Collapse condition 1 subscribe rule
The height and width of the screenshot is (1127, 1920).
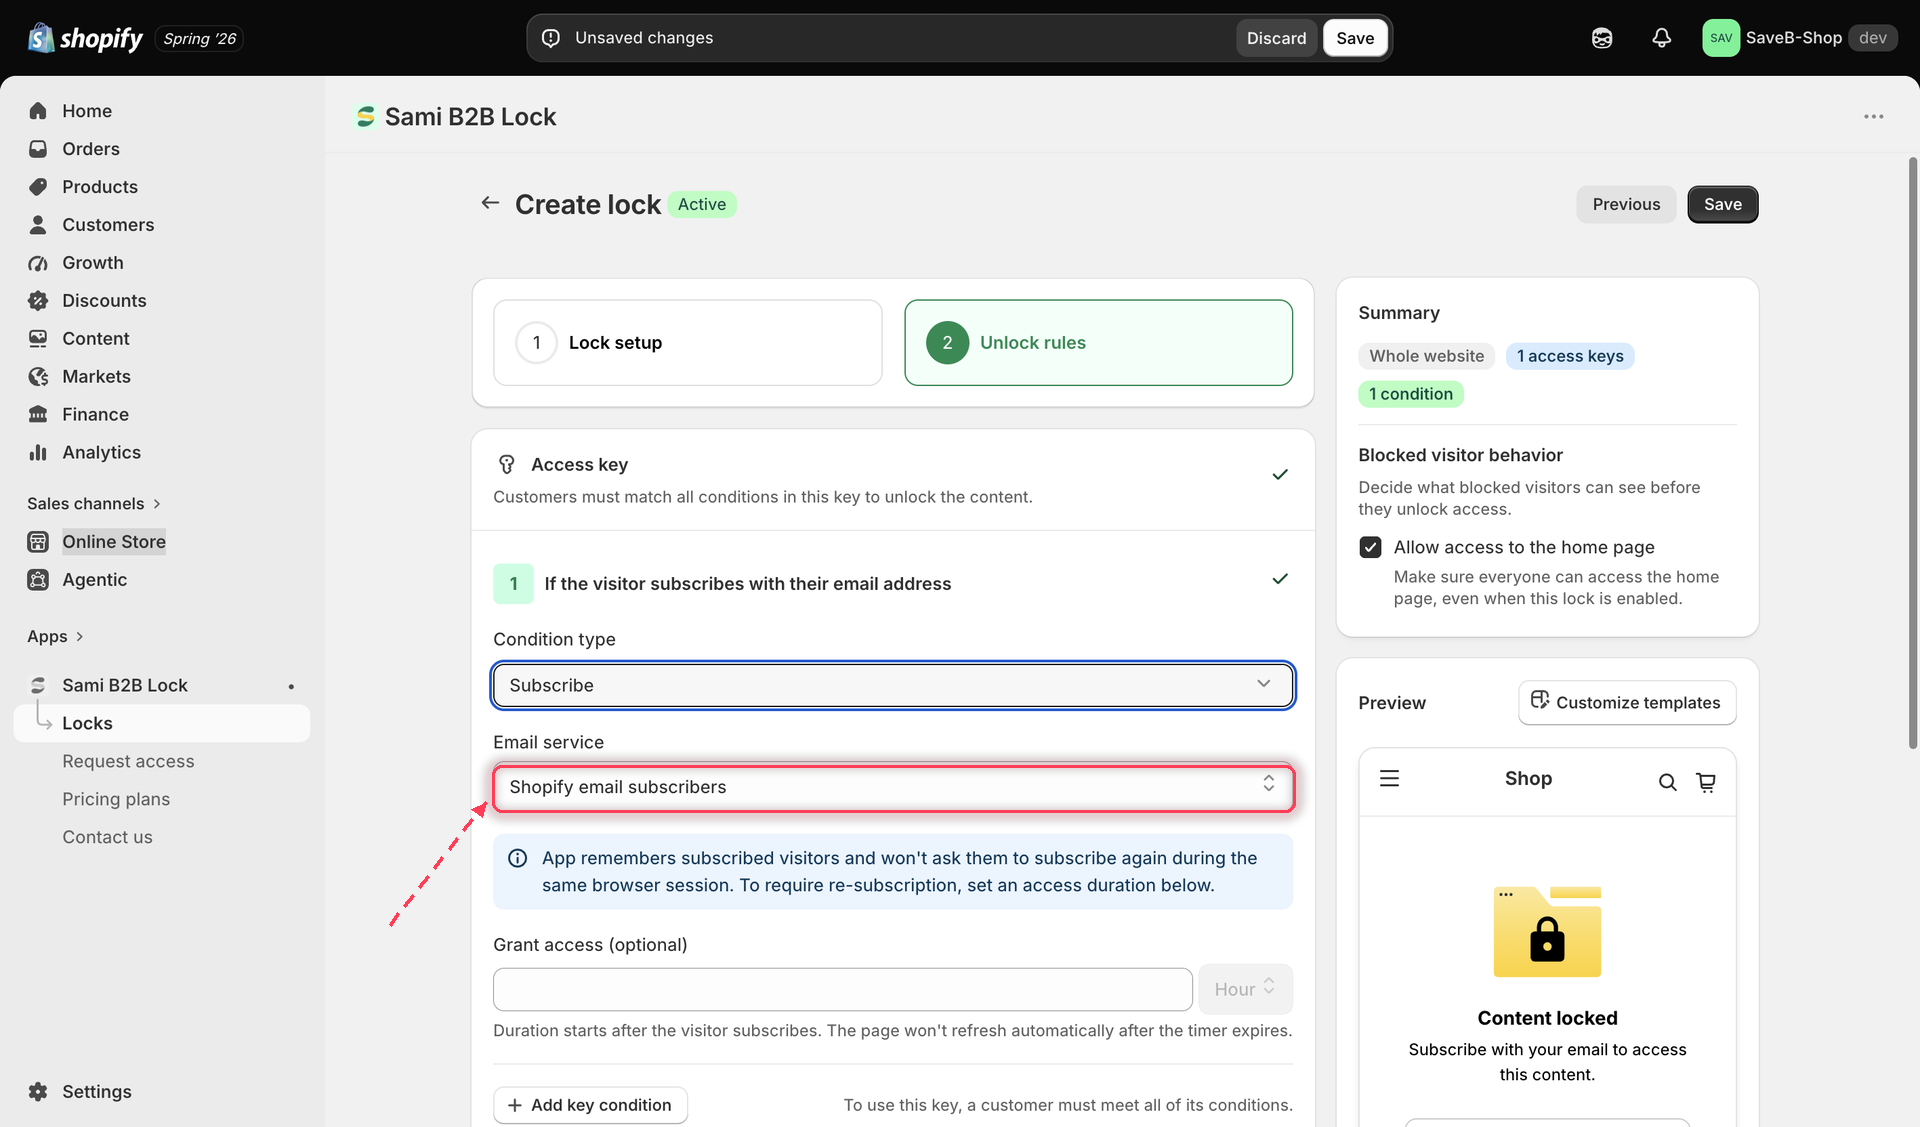click(1279, 579)
